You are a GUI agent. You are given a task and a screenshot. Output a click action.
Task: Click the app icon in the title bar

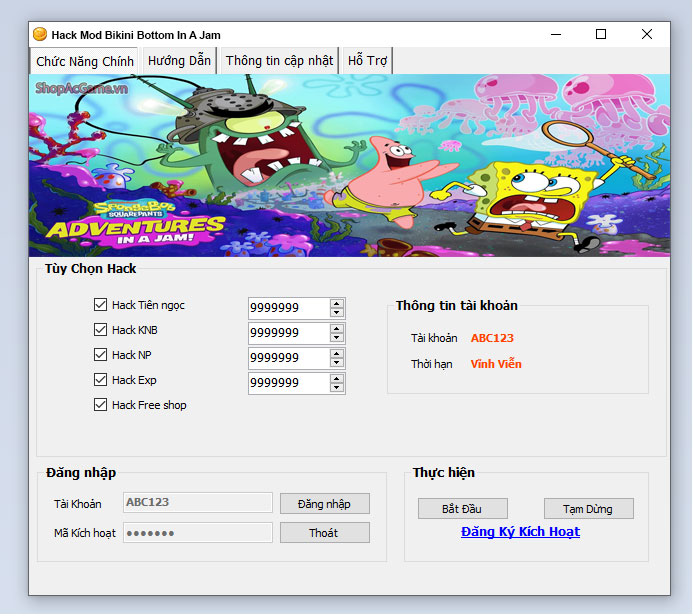[40, 34]
